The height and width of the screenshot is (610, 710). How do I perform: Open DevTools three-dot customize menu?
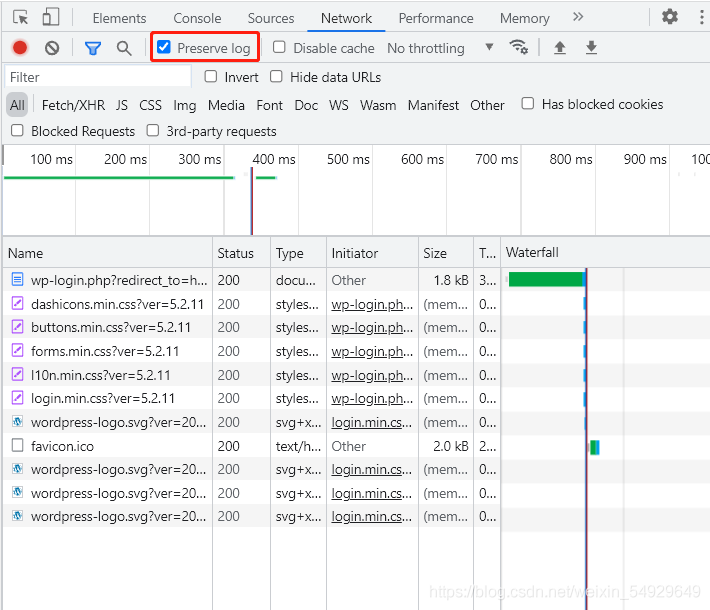(701, 17)
